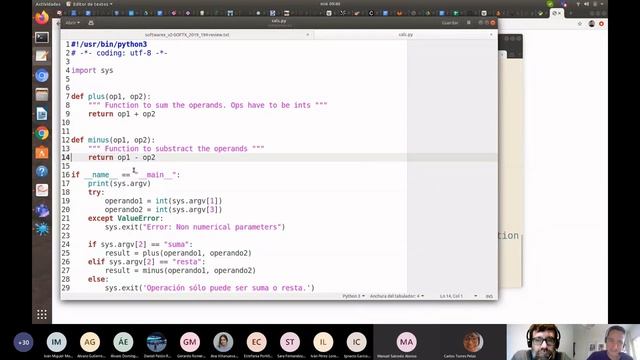This screenshot has width=640, height=360.
Task: Click on 'import sys' line
Action: 92,70
